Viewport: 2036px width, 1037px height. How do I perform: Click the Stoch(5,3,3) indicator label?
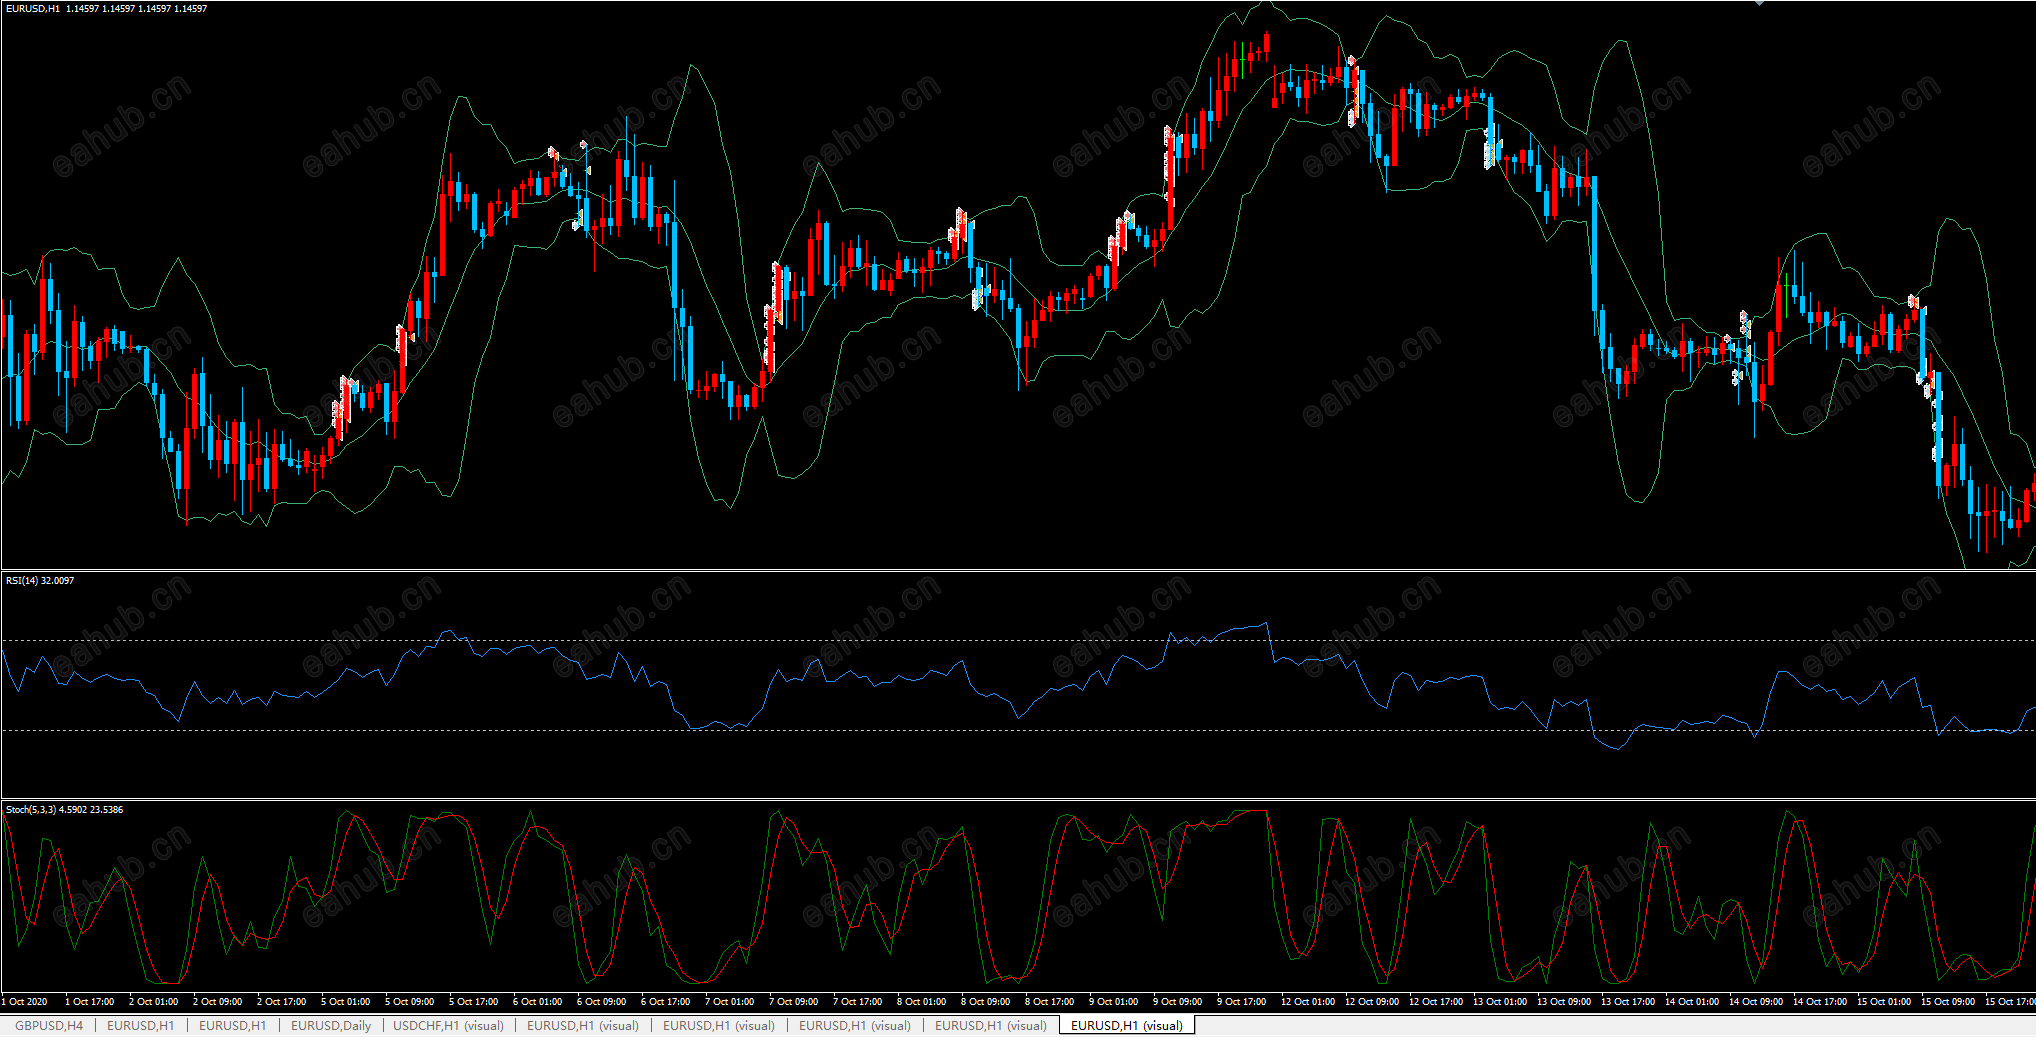(64, 809)
